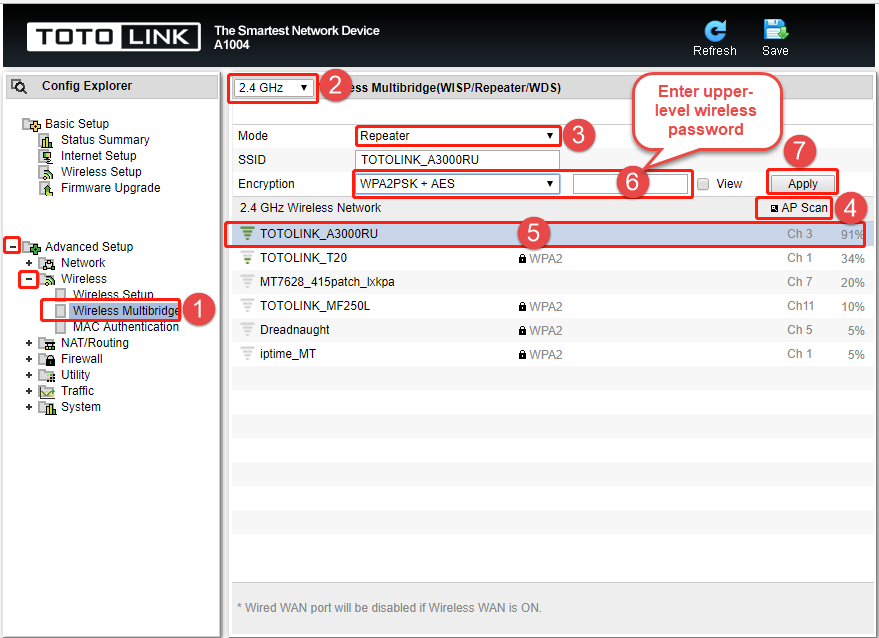Collapse the Wireless tree node
The height and width of the screenshot is (638, 879).
(29, 279)
